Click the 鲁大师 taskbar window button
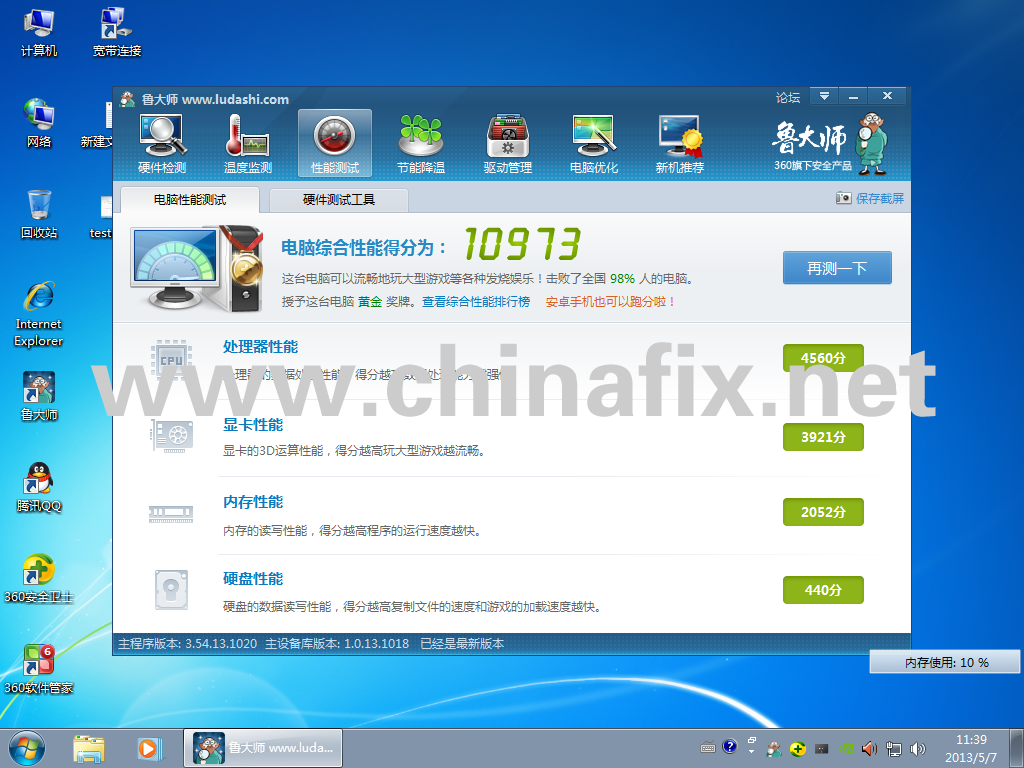 (263, 748)
